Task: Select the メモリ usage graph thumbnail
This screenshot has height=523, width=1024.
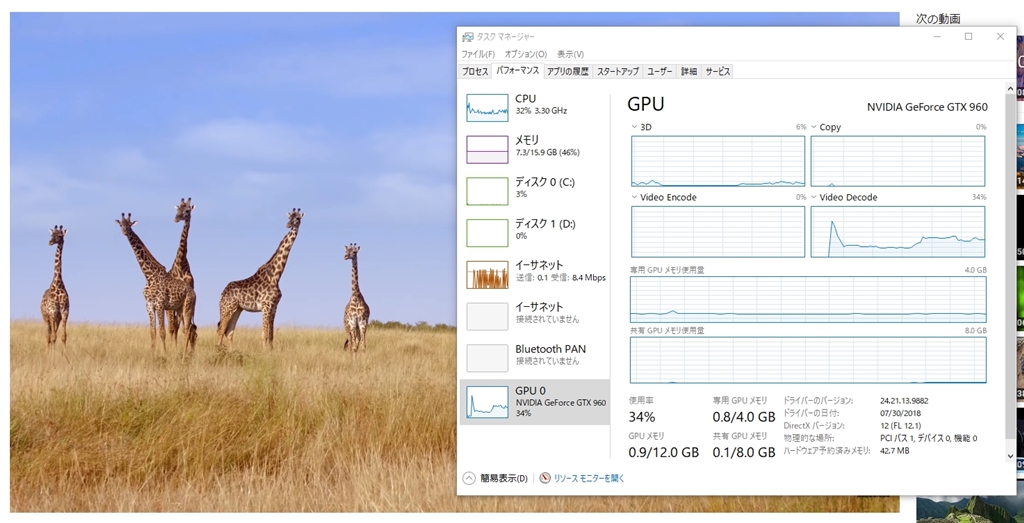Action: click(x=487, y=150)
